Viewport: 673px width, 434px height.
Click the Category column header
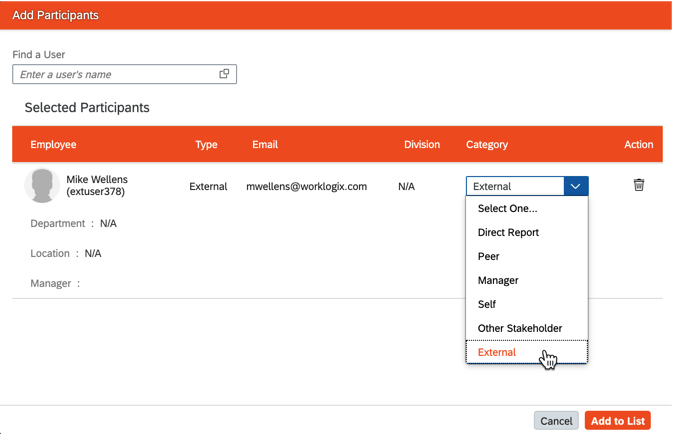[487, 144]
